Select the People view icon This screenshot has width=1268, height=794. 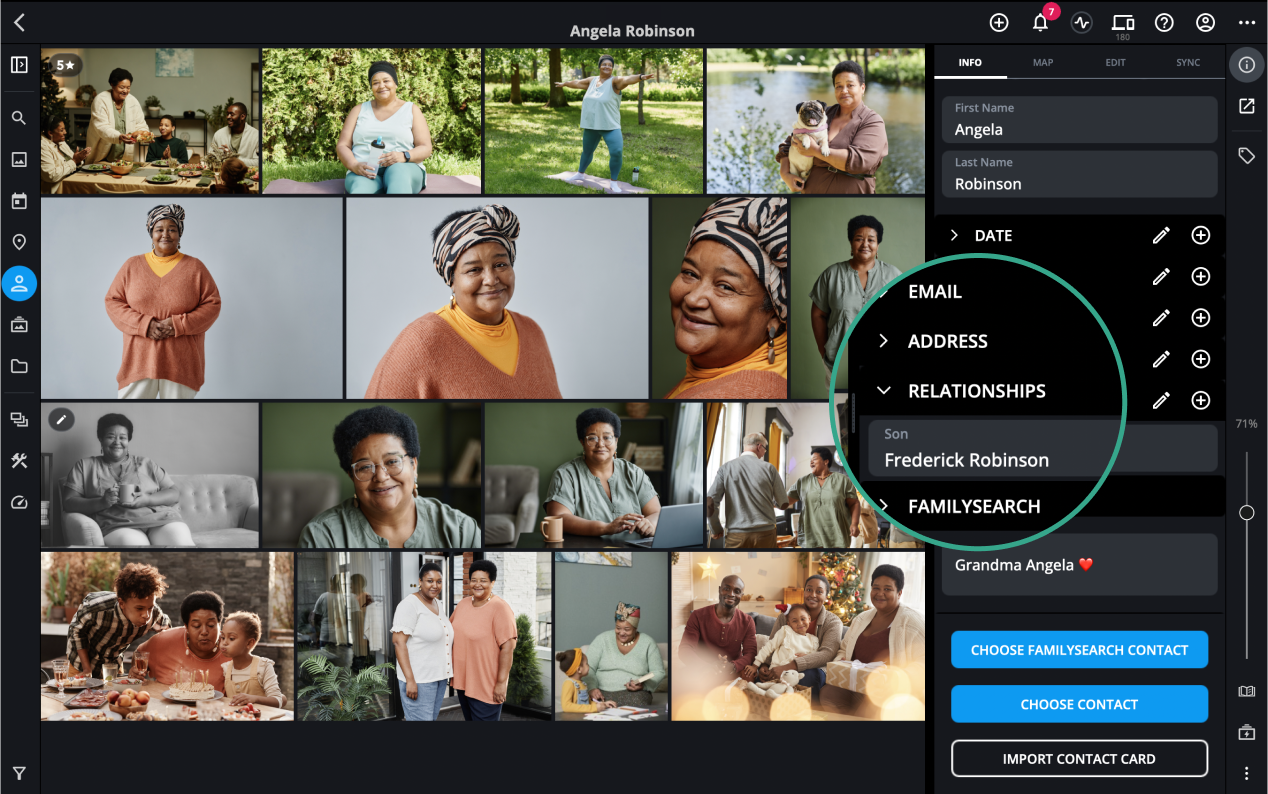(x=19, y=283)
